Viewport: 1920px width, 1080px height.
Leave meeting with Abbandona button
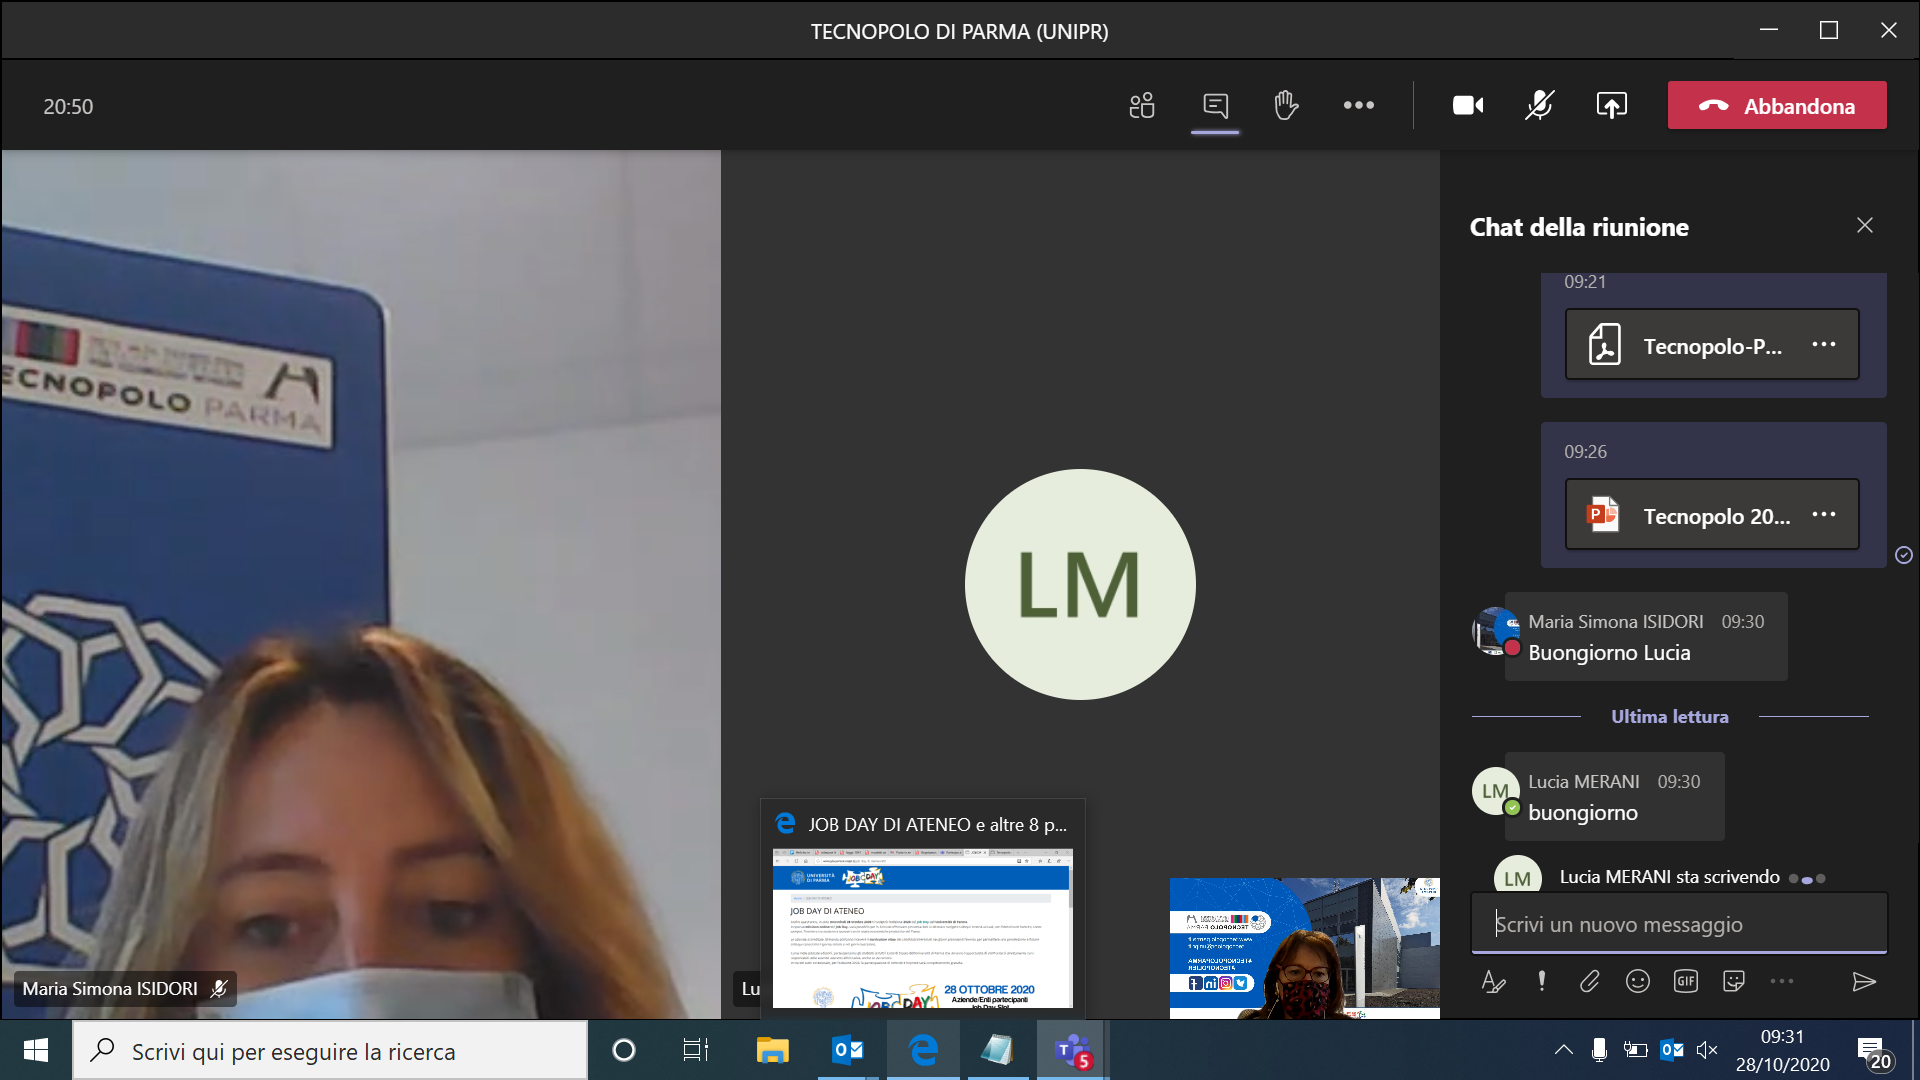(x=1777, y=105)
